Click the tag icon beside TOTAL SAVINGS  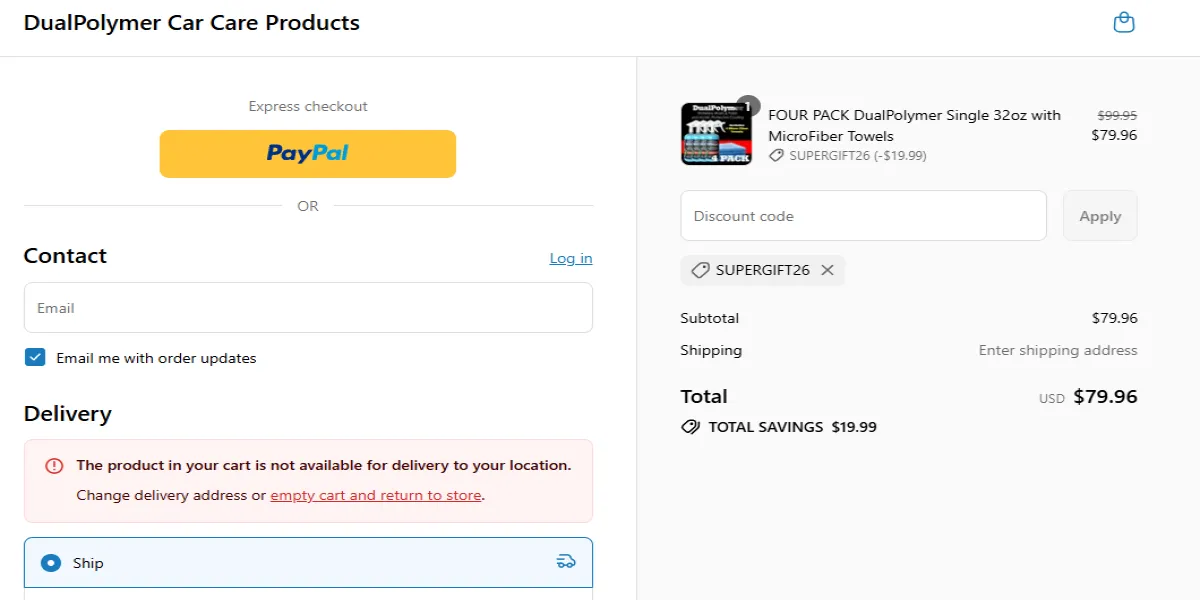[690, 427]
